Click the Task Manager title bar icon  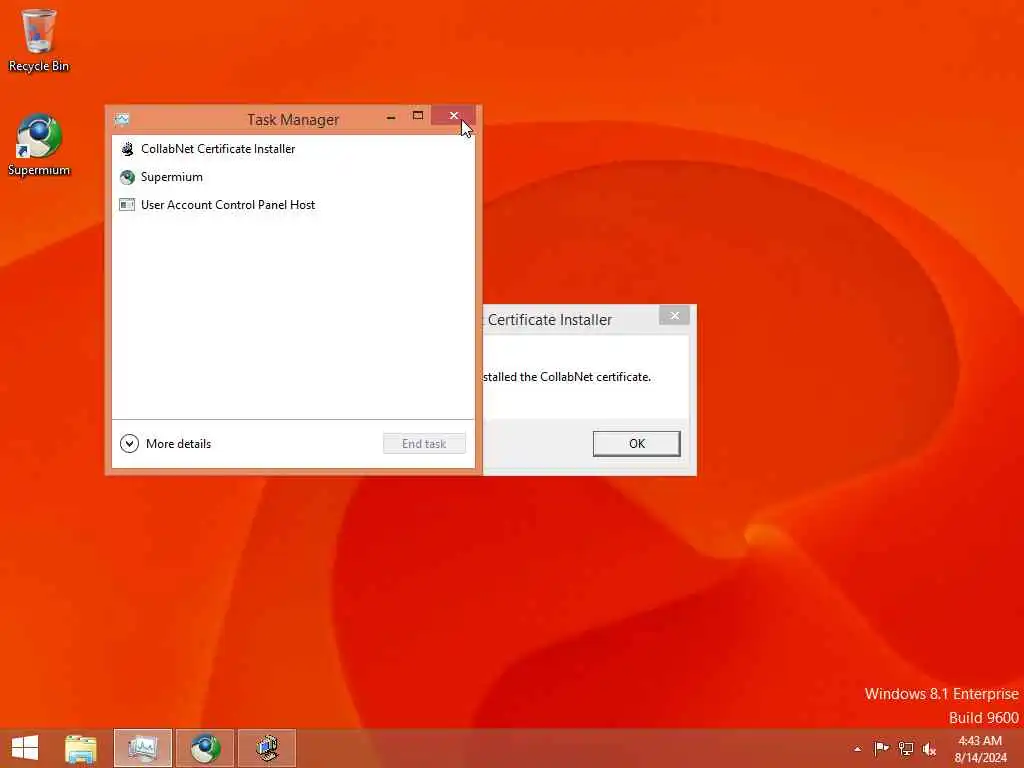click(122, 119)
